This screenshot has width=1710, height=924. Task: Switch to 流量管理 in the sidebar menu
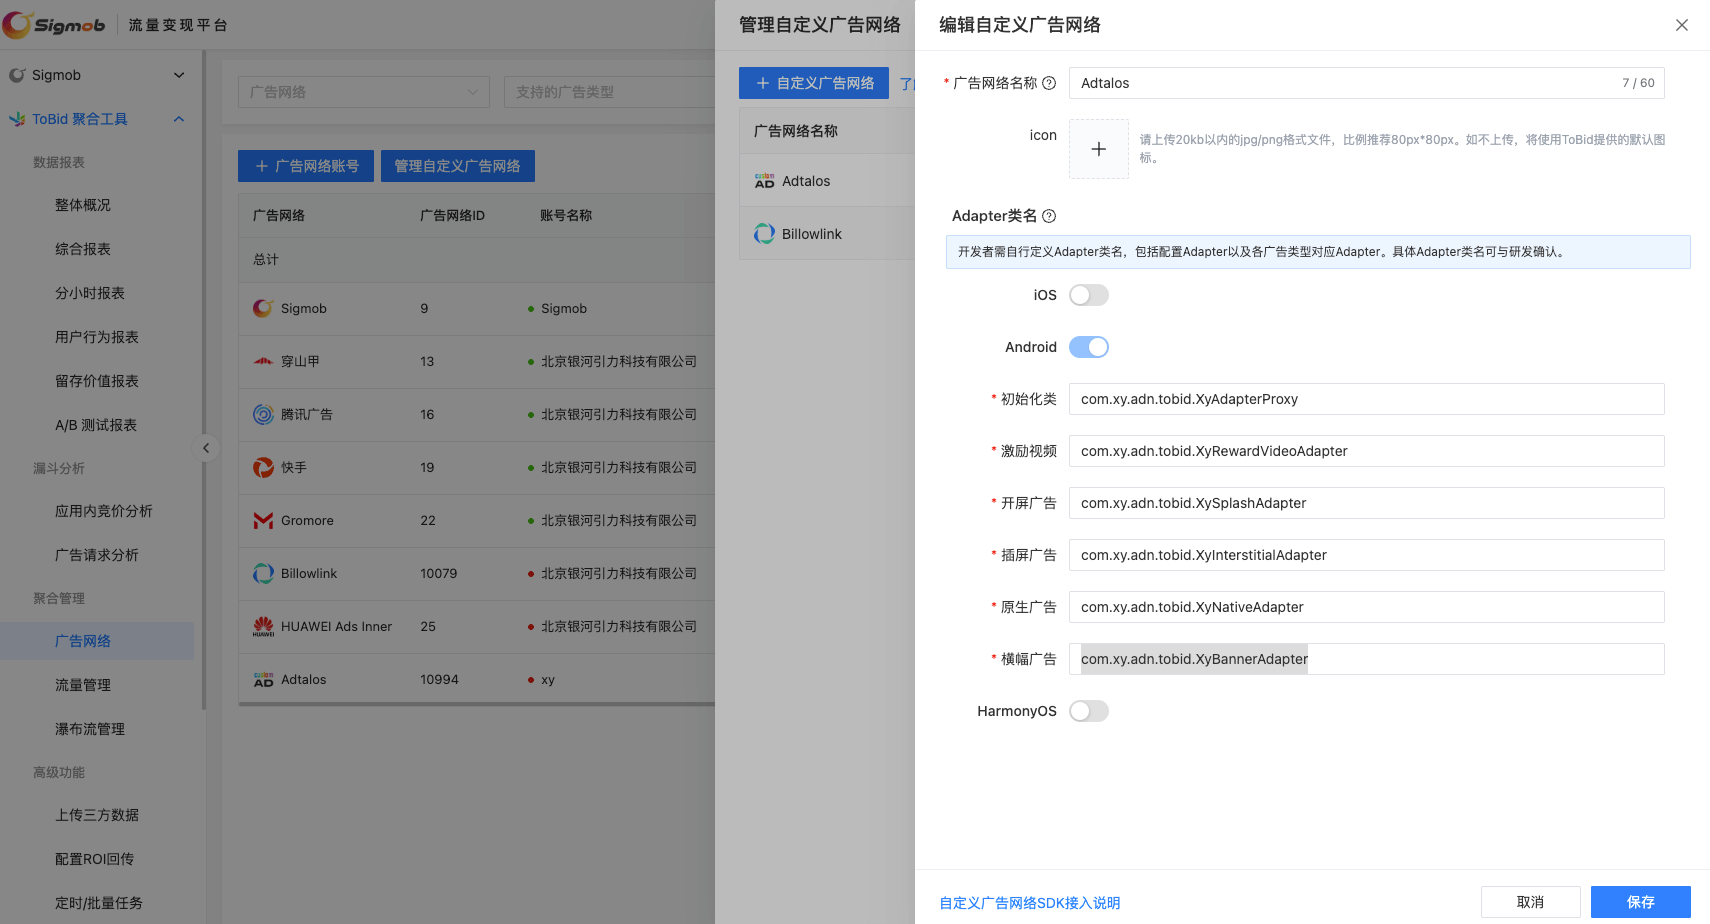[84, 684]
